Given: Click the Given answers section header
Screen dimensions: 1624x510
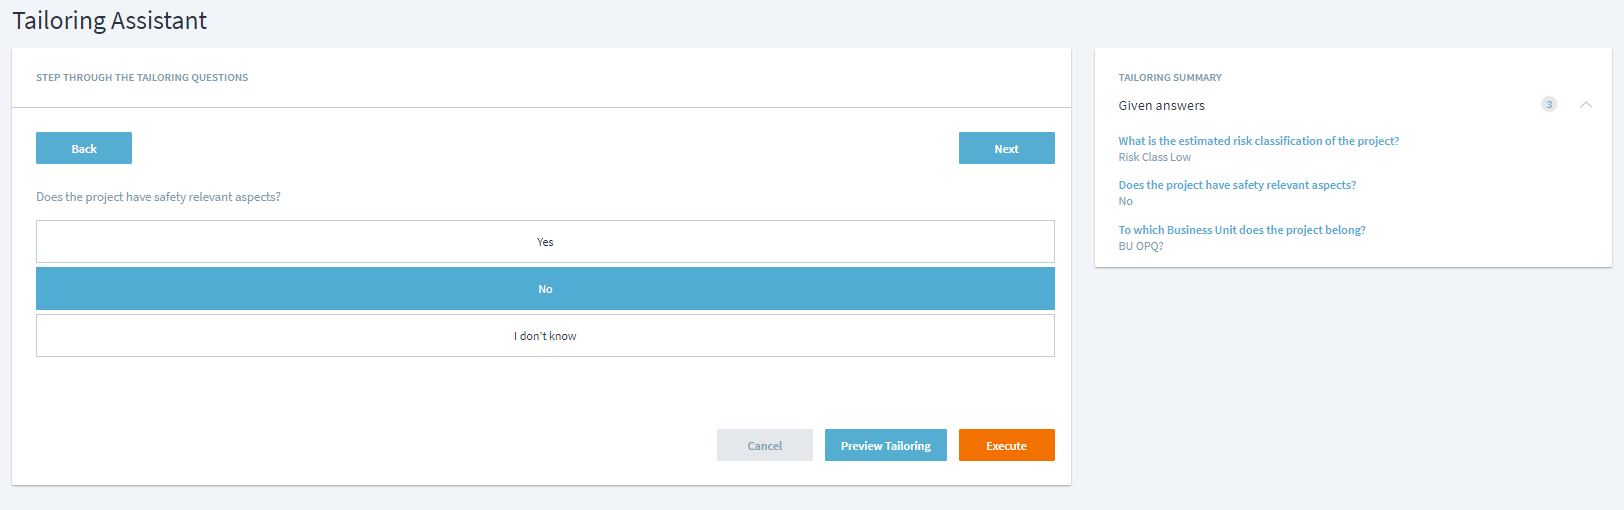Looking at the screenshot, I should (1161, 105).
